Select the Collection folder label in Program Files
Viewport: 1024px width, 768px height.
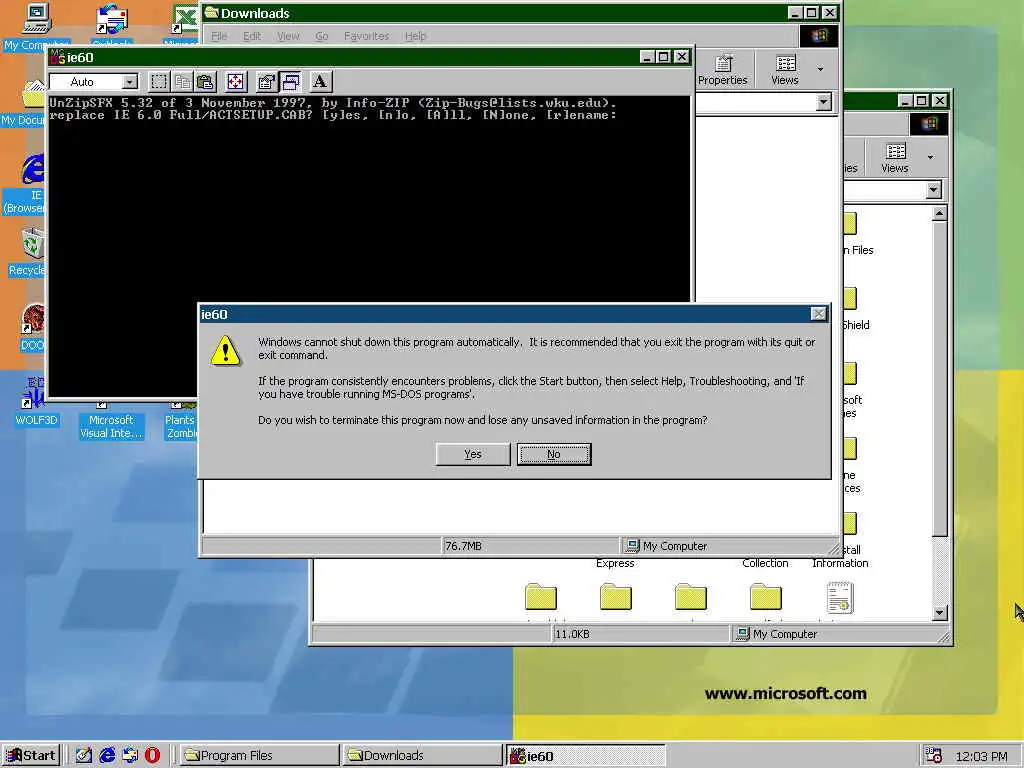(x=765, y=563)
